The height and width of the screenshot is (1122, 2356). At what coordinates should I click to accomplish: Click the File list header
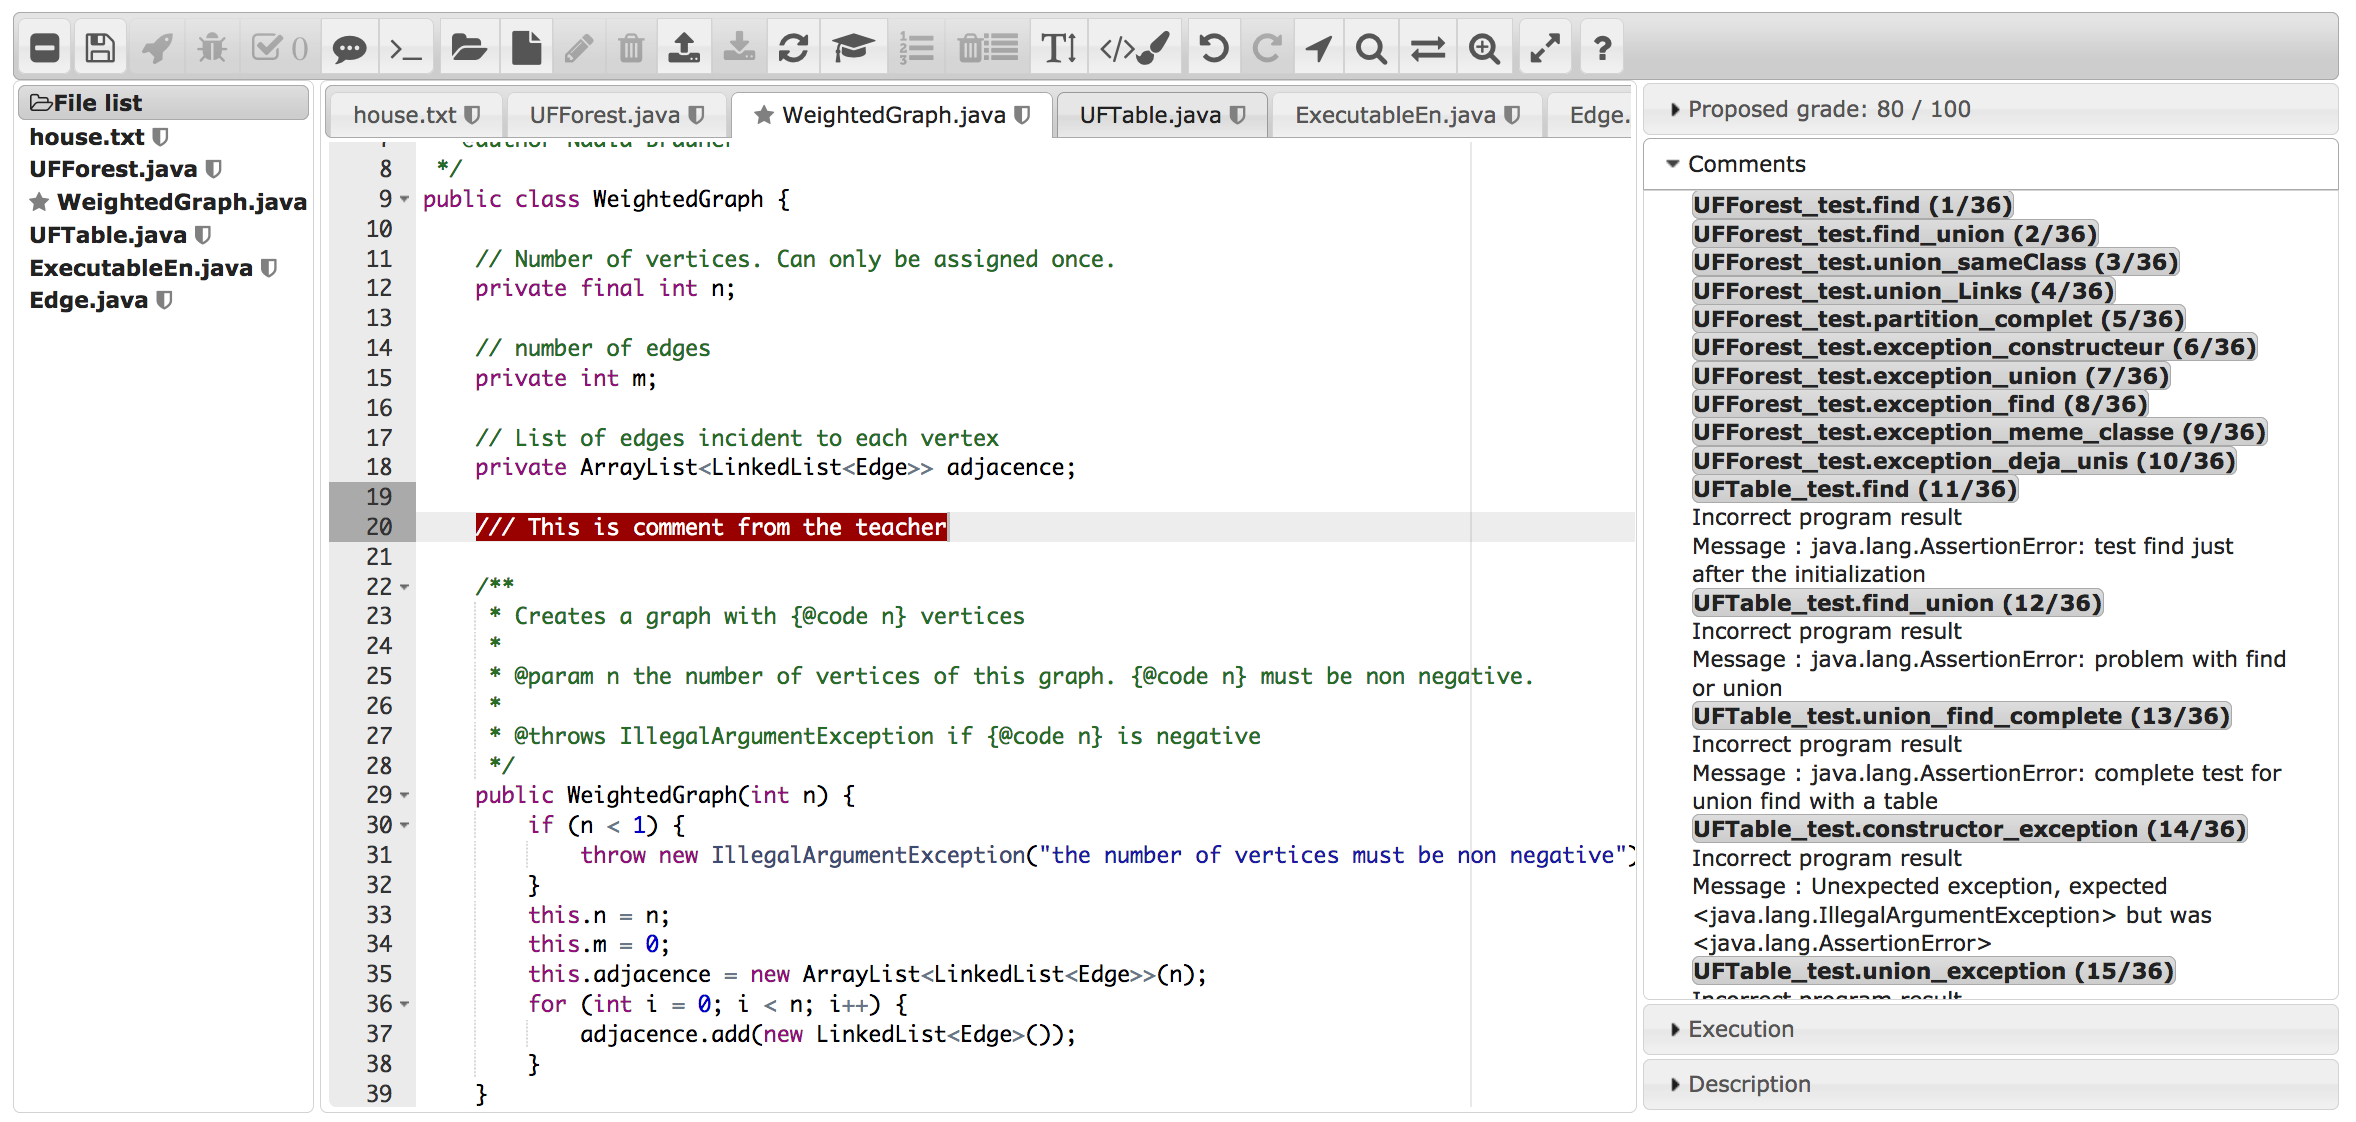tap(163, 102)
